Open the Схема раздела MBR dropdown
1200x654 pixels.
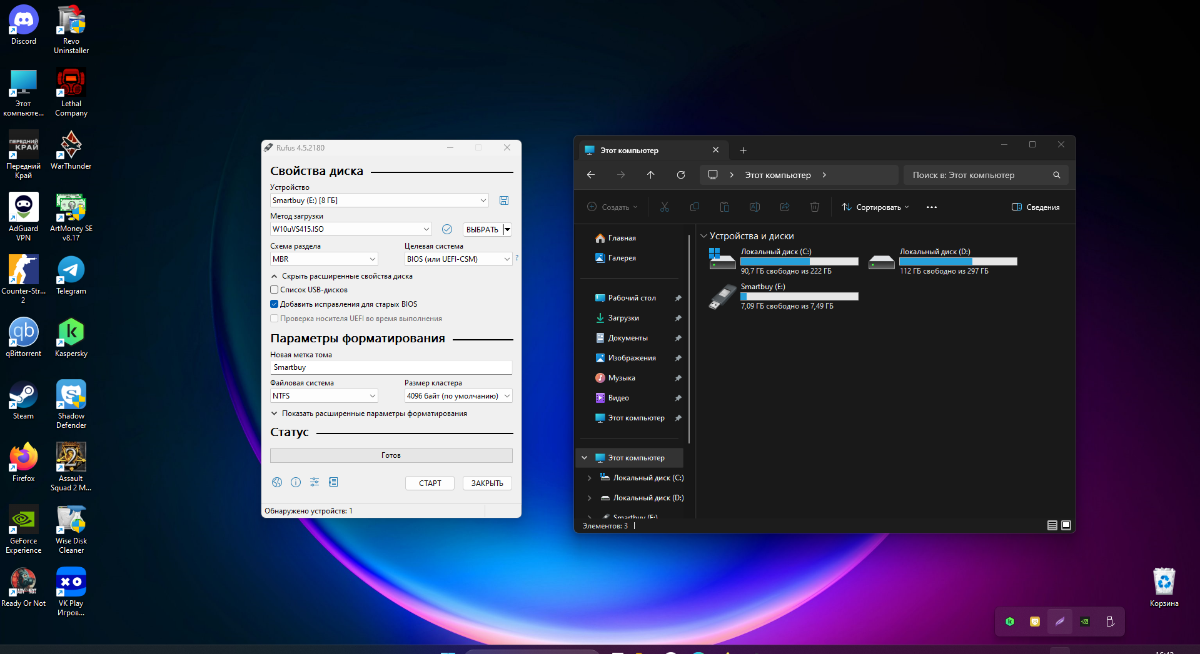(324, 258)
